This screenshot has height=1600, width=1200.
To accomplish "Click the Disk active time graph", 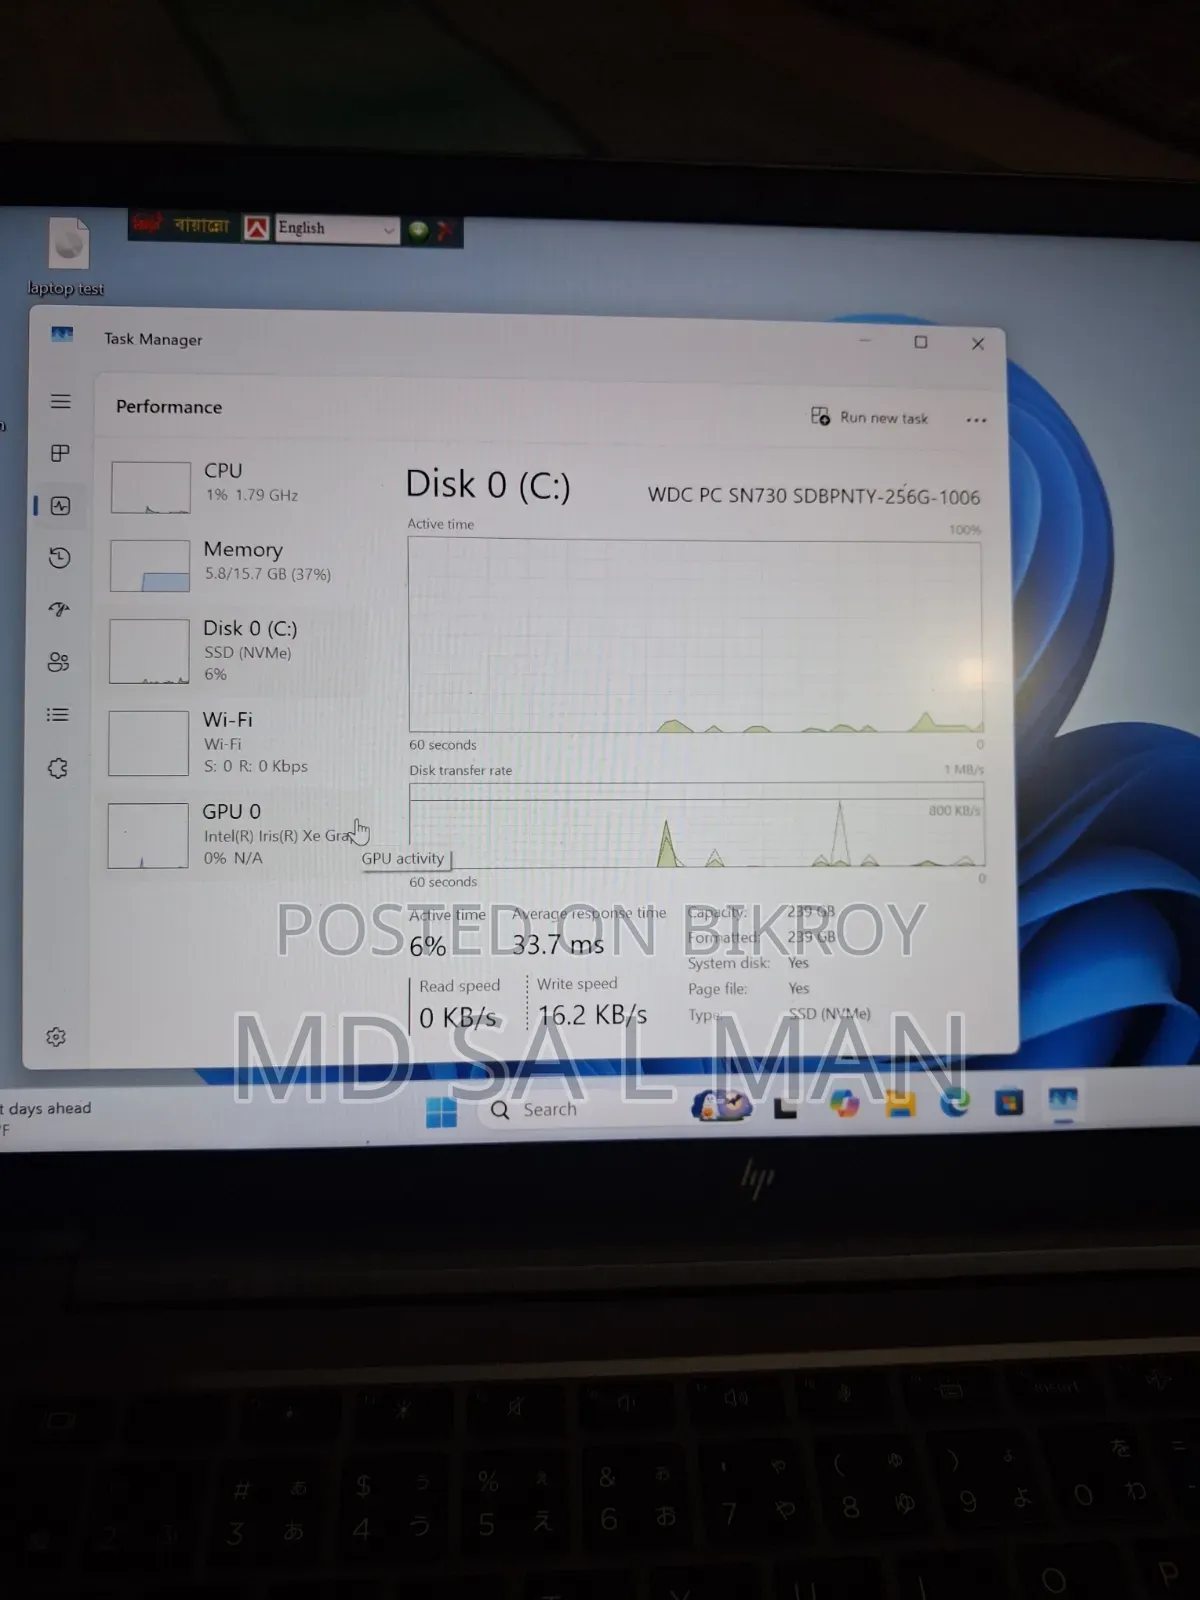I will [695, 636].
